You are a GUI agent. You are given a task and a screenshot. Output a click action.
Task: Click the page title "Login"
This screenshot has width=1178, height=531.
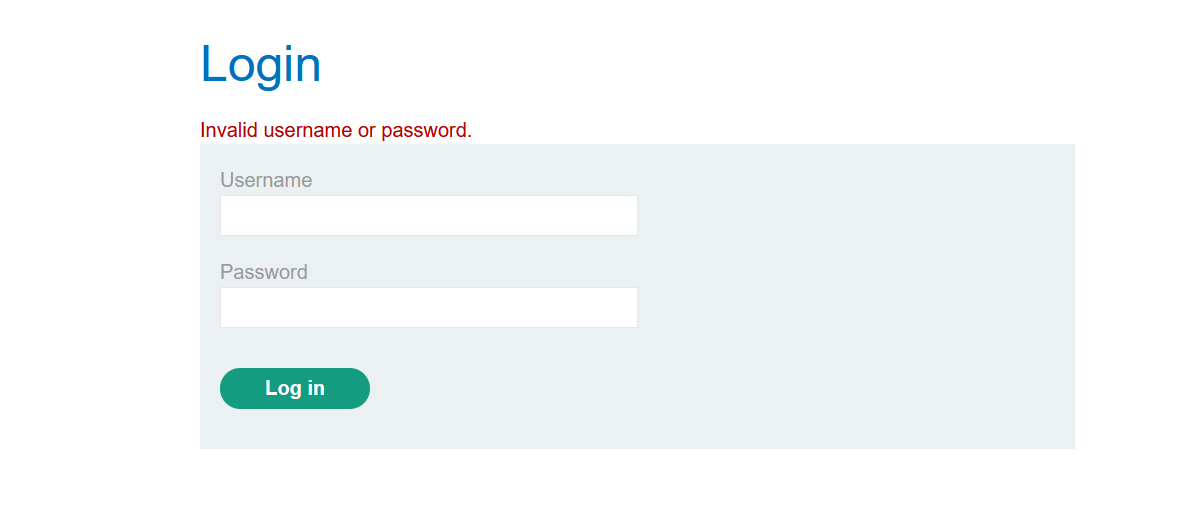pos(261,65)
